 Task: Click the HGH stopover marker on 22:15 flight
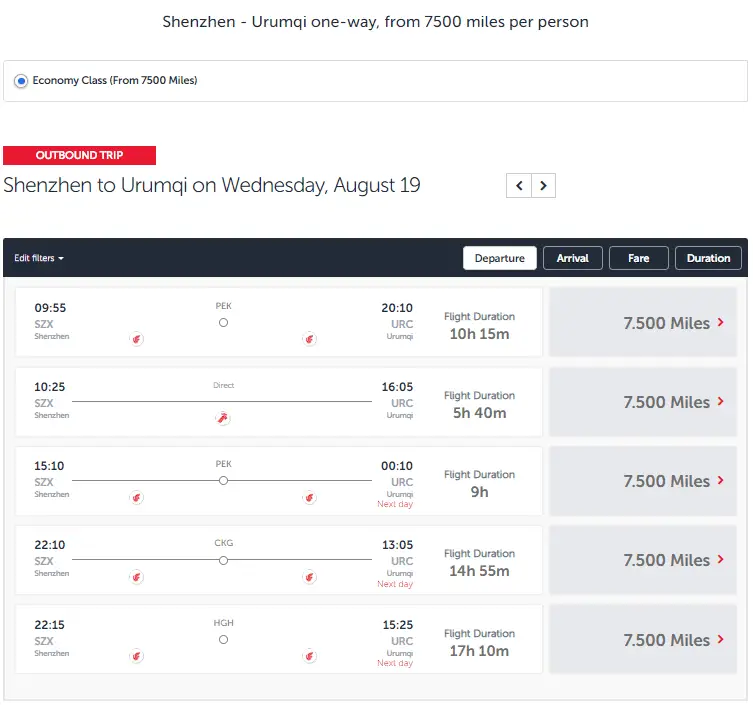pyautogui.click(x=223, y=640)
